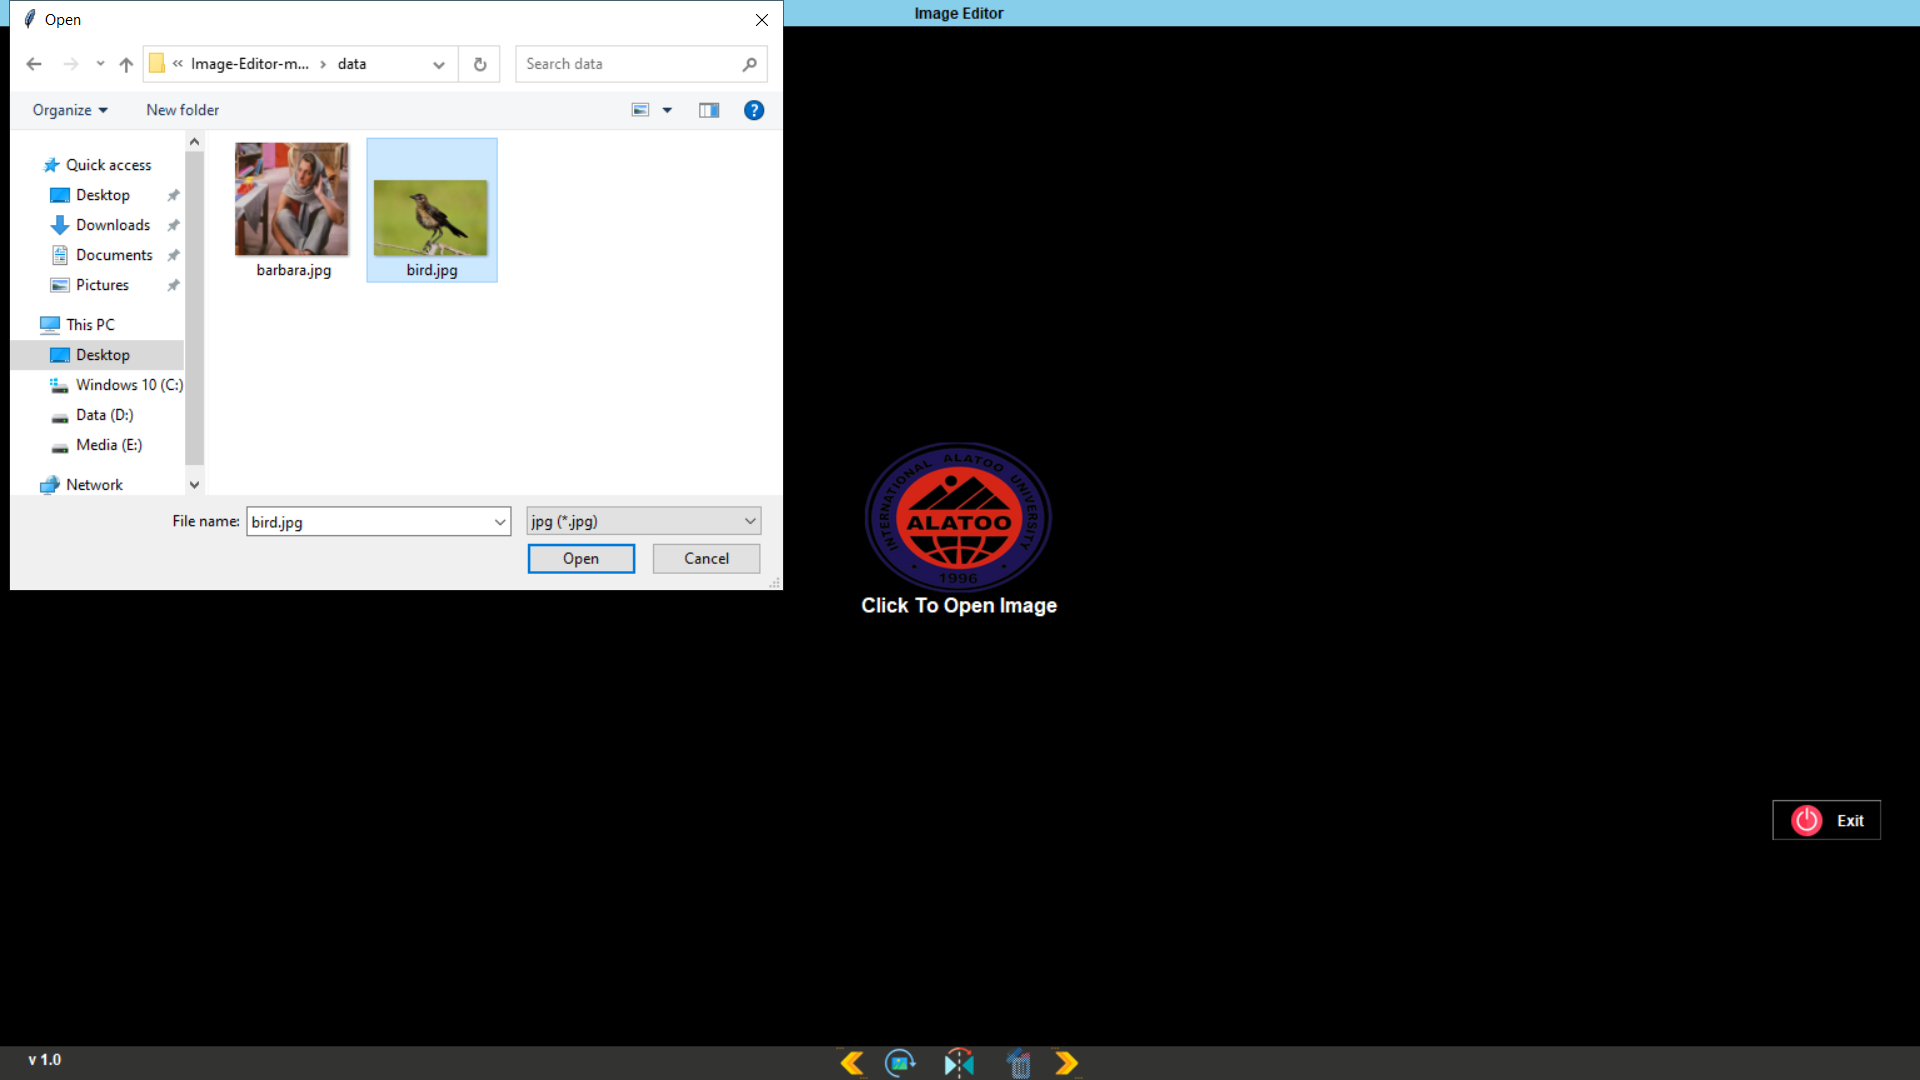Click the Forward arrow in Open dialog

point(71,64)
